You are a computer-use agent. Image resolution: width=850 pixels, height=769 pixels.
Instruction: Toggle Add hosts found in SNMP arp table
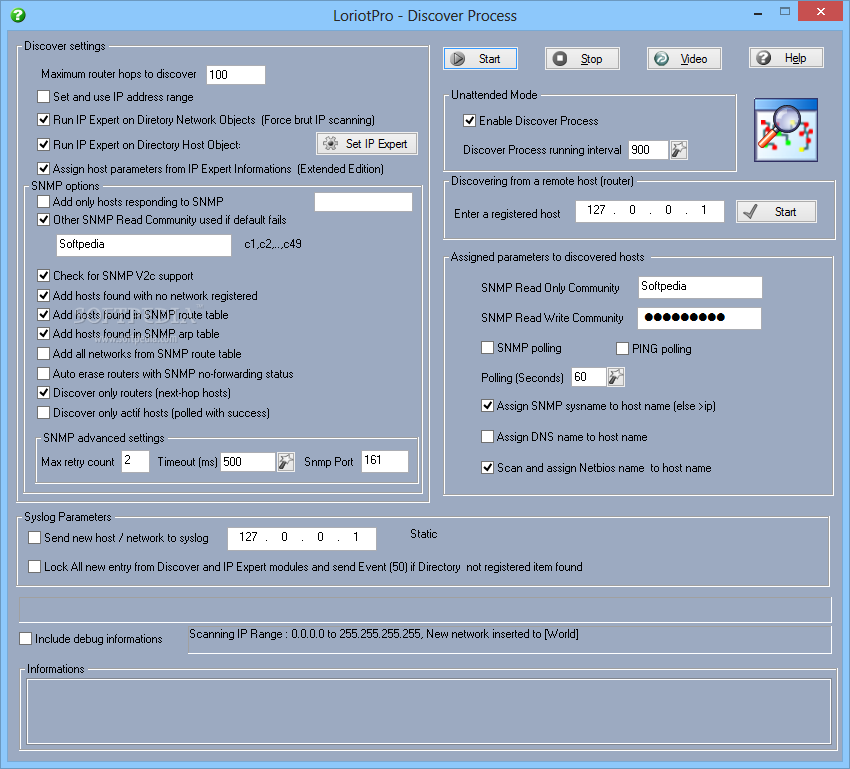(x=43, y=333)
